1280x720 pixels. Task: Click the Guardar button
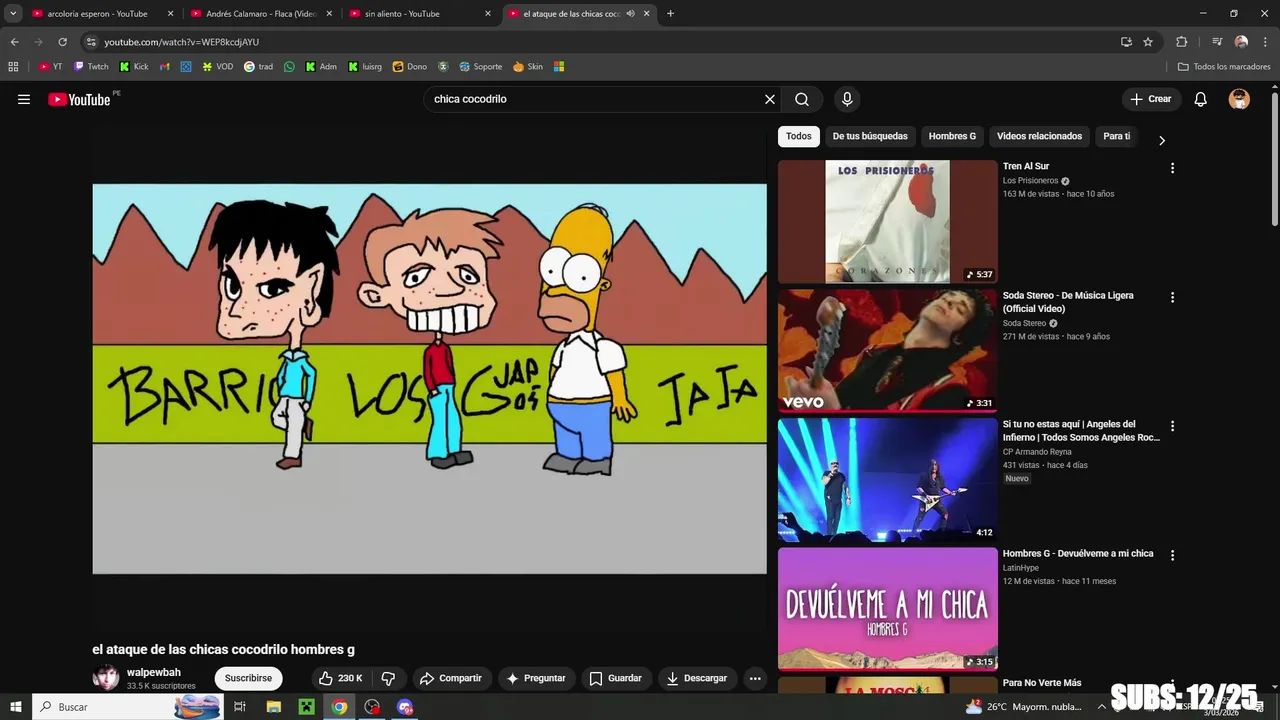pyautogui.click(x=615, y=678)
